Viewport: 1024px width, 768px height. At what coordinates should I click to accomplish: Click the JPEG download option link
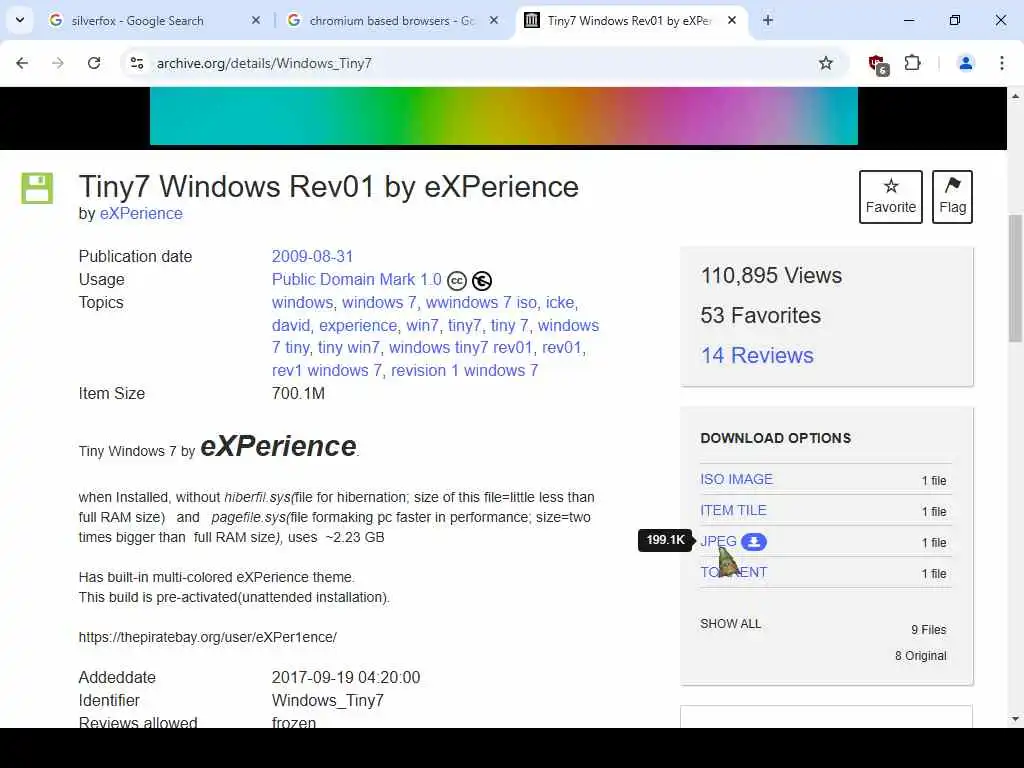click(718, 541)
